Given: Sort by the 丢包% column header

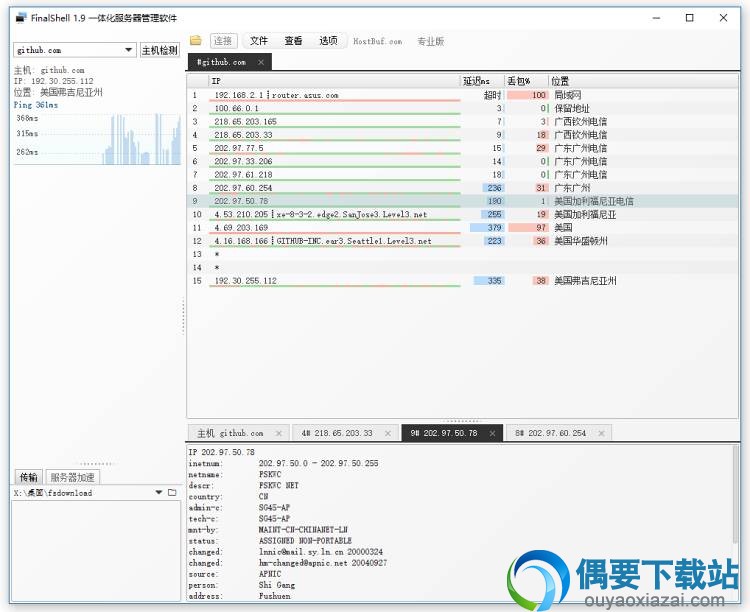Looking at the screenshot, I should [526, 81].
